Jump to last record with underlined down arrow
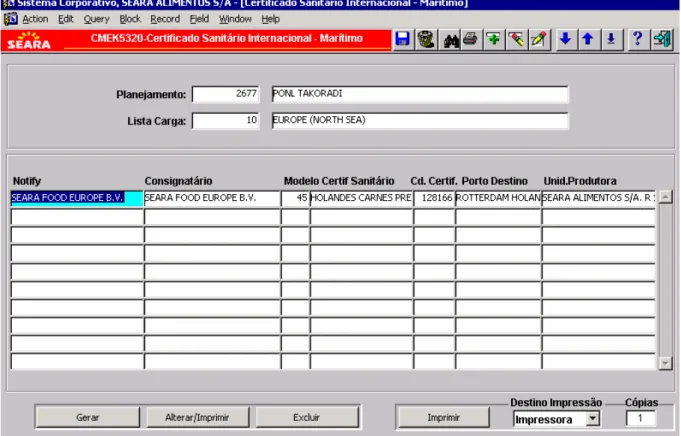Screen dimensions: 681x436 (611, 40)
